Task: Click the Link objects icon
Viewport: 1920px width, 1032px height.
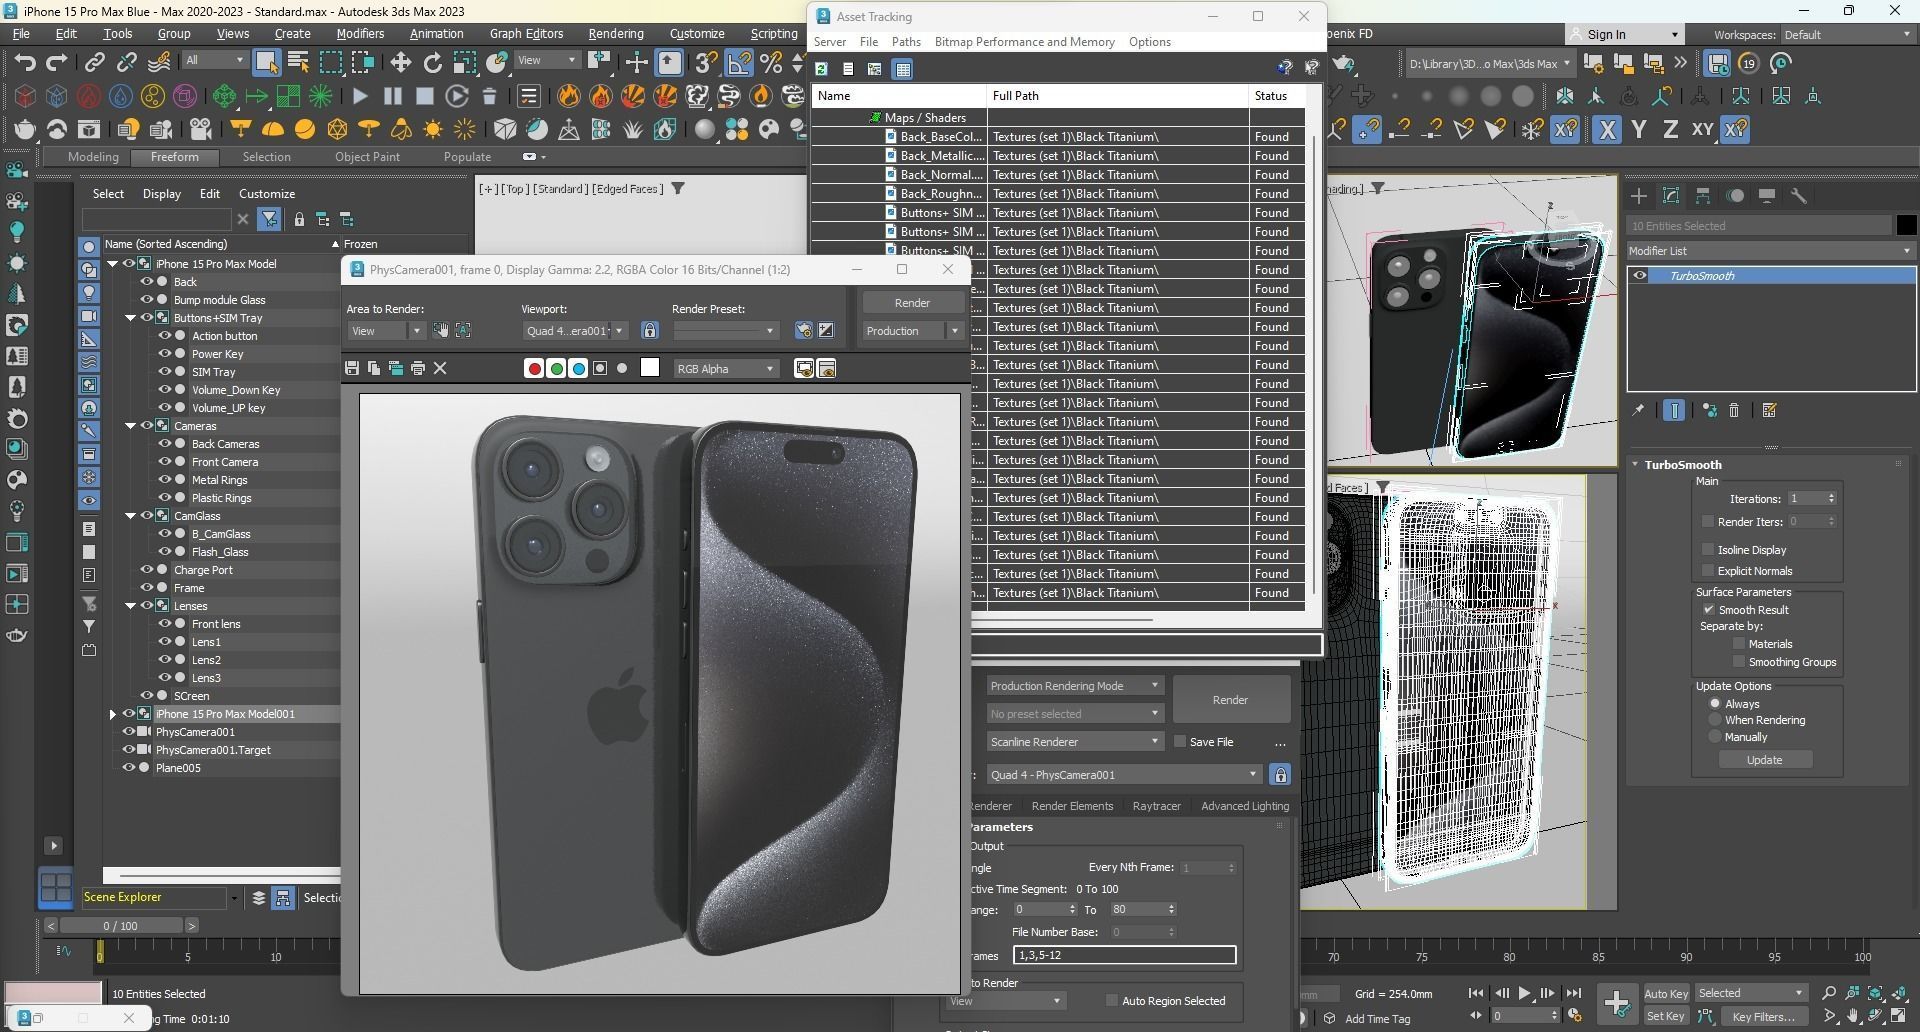Action: 94,63
